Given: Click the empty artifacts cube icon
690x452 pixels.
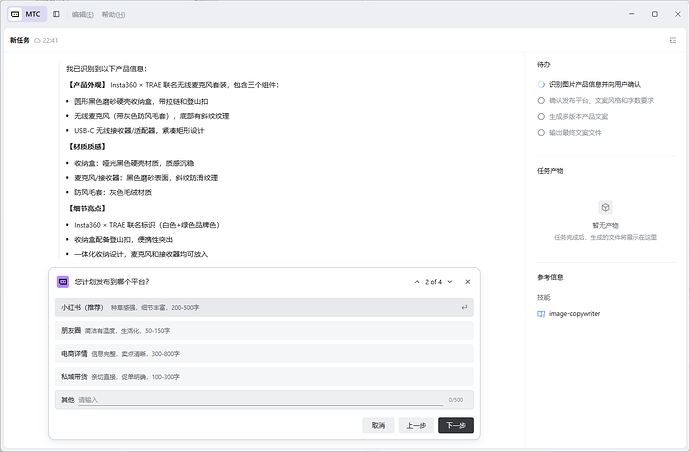Looking at the screenshot, I should click(606, 207).
